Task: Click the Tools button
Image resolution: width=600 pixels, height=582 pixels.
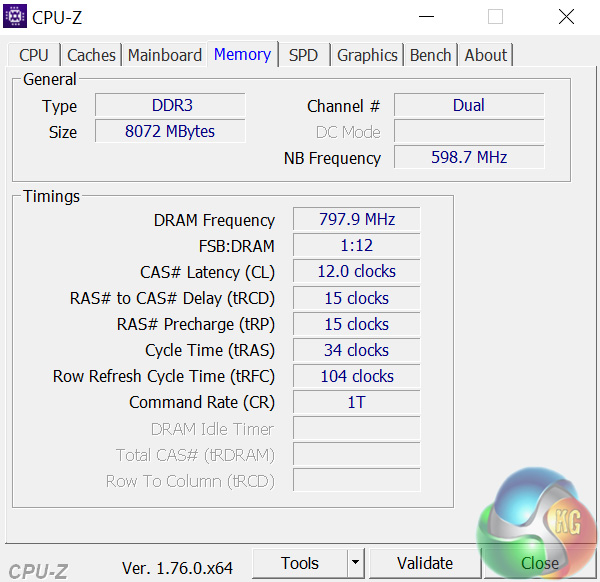Action: coord(300,563)
